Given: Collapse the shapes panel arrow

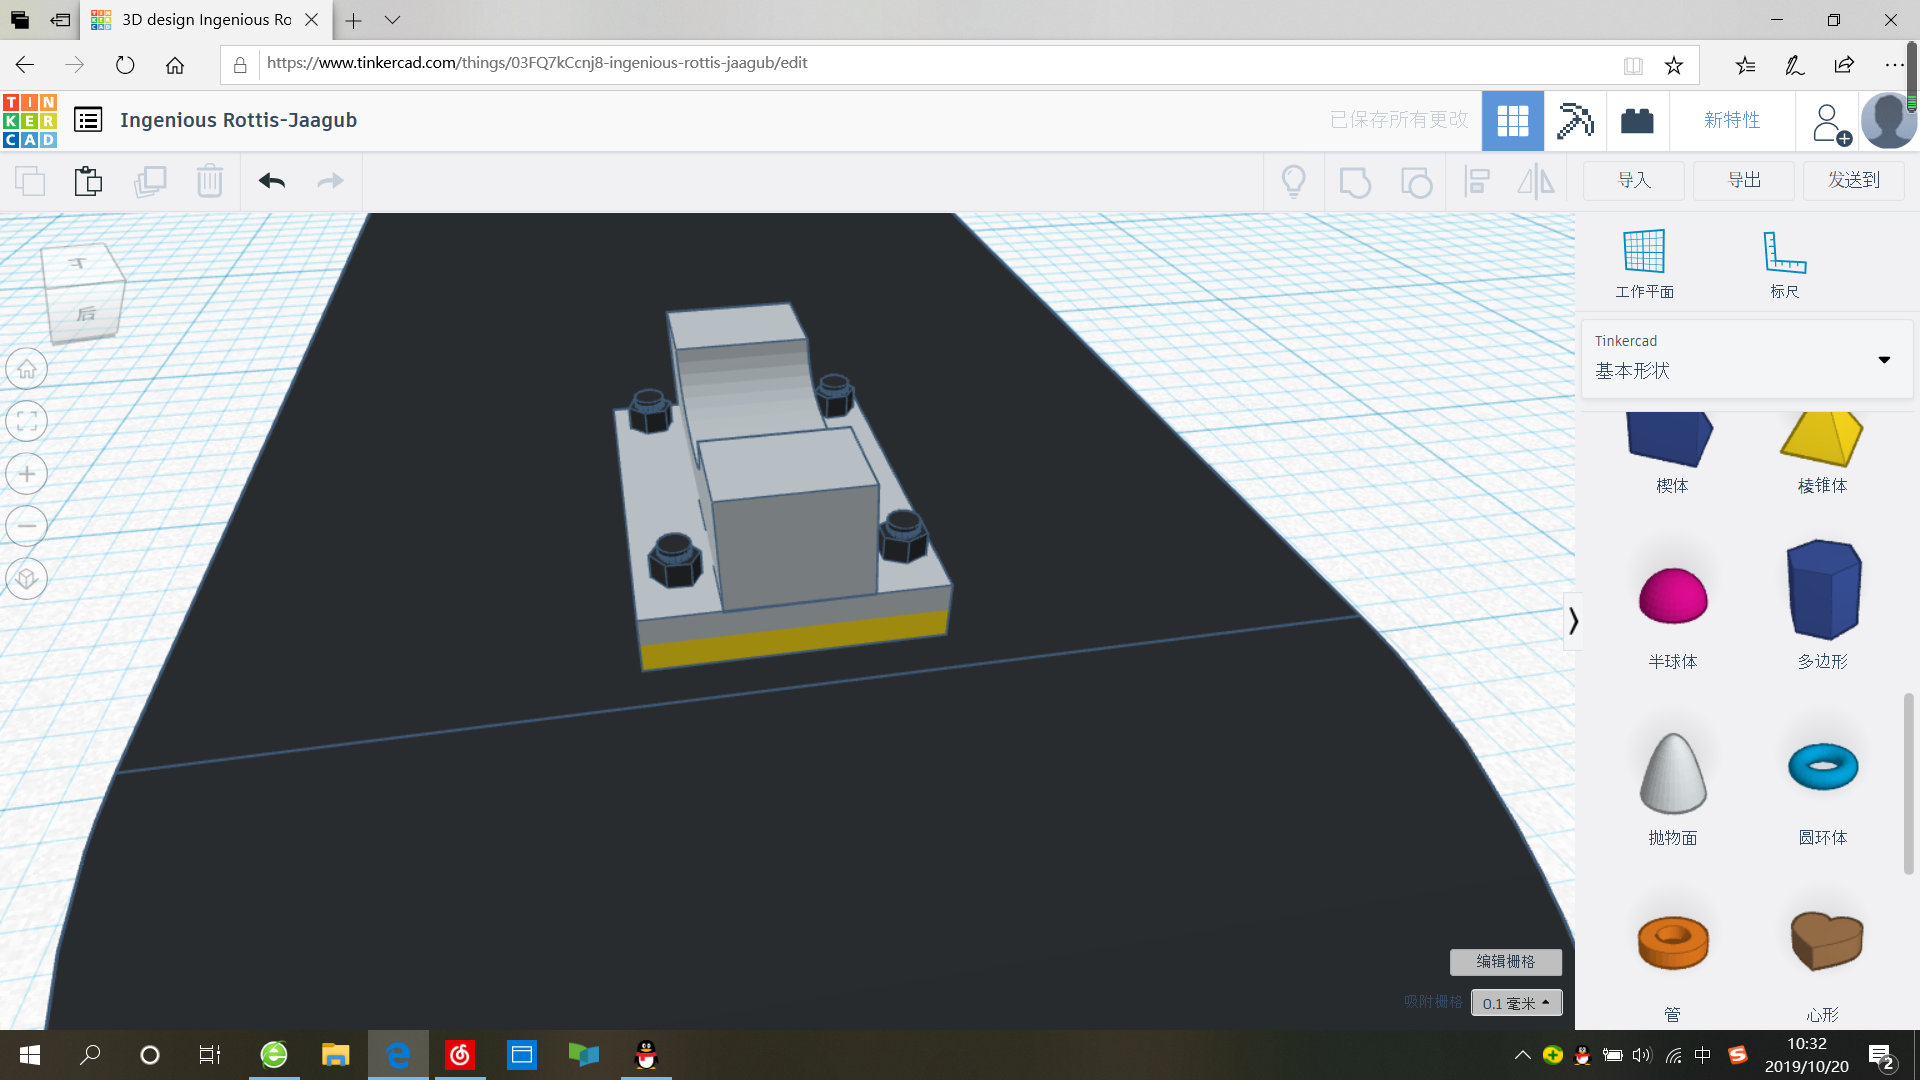Looking at the screenshot, I should pos(1573,621).
